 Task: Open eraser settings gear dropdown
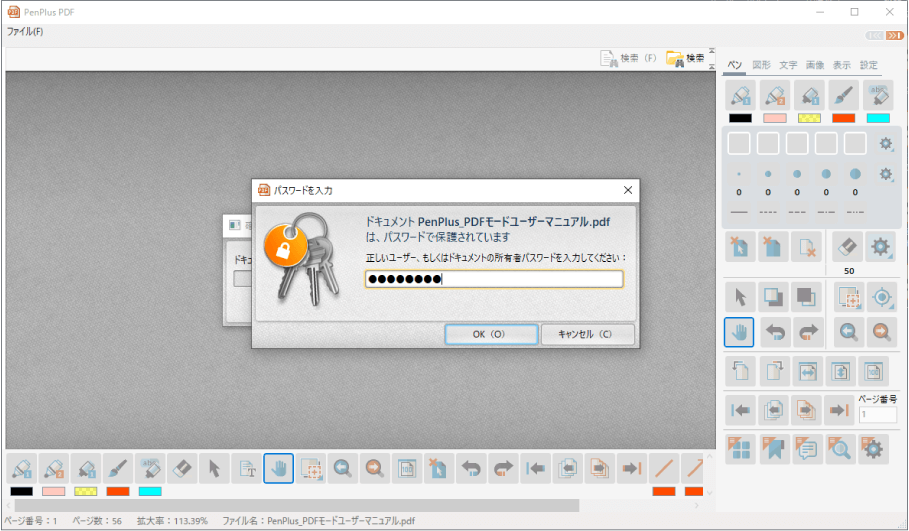click(x=881, y=246)
